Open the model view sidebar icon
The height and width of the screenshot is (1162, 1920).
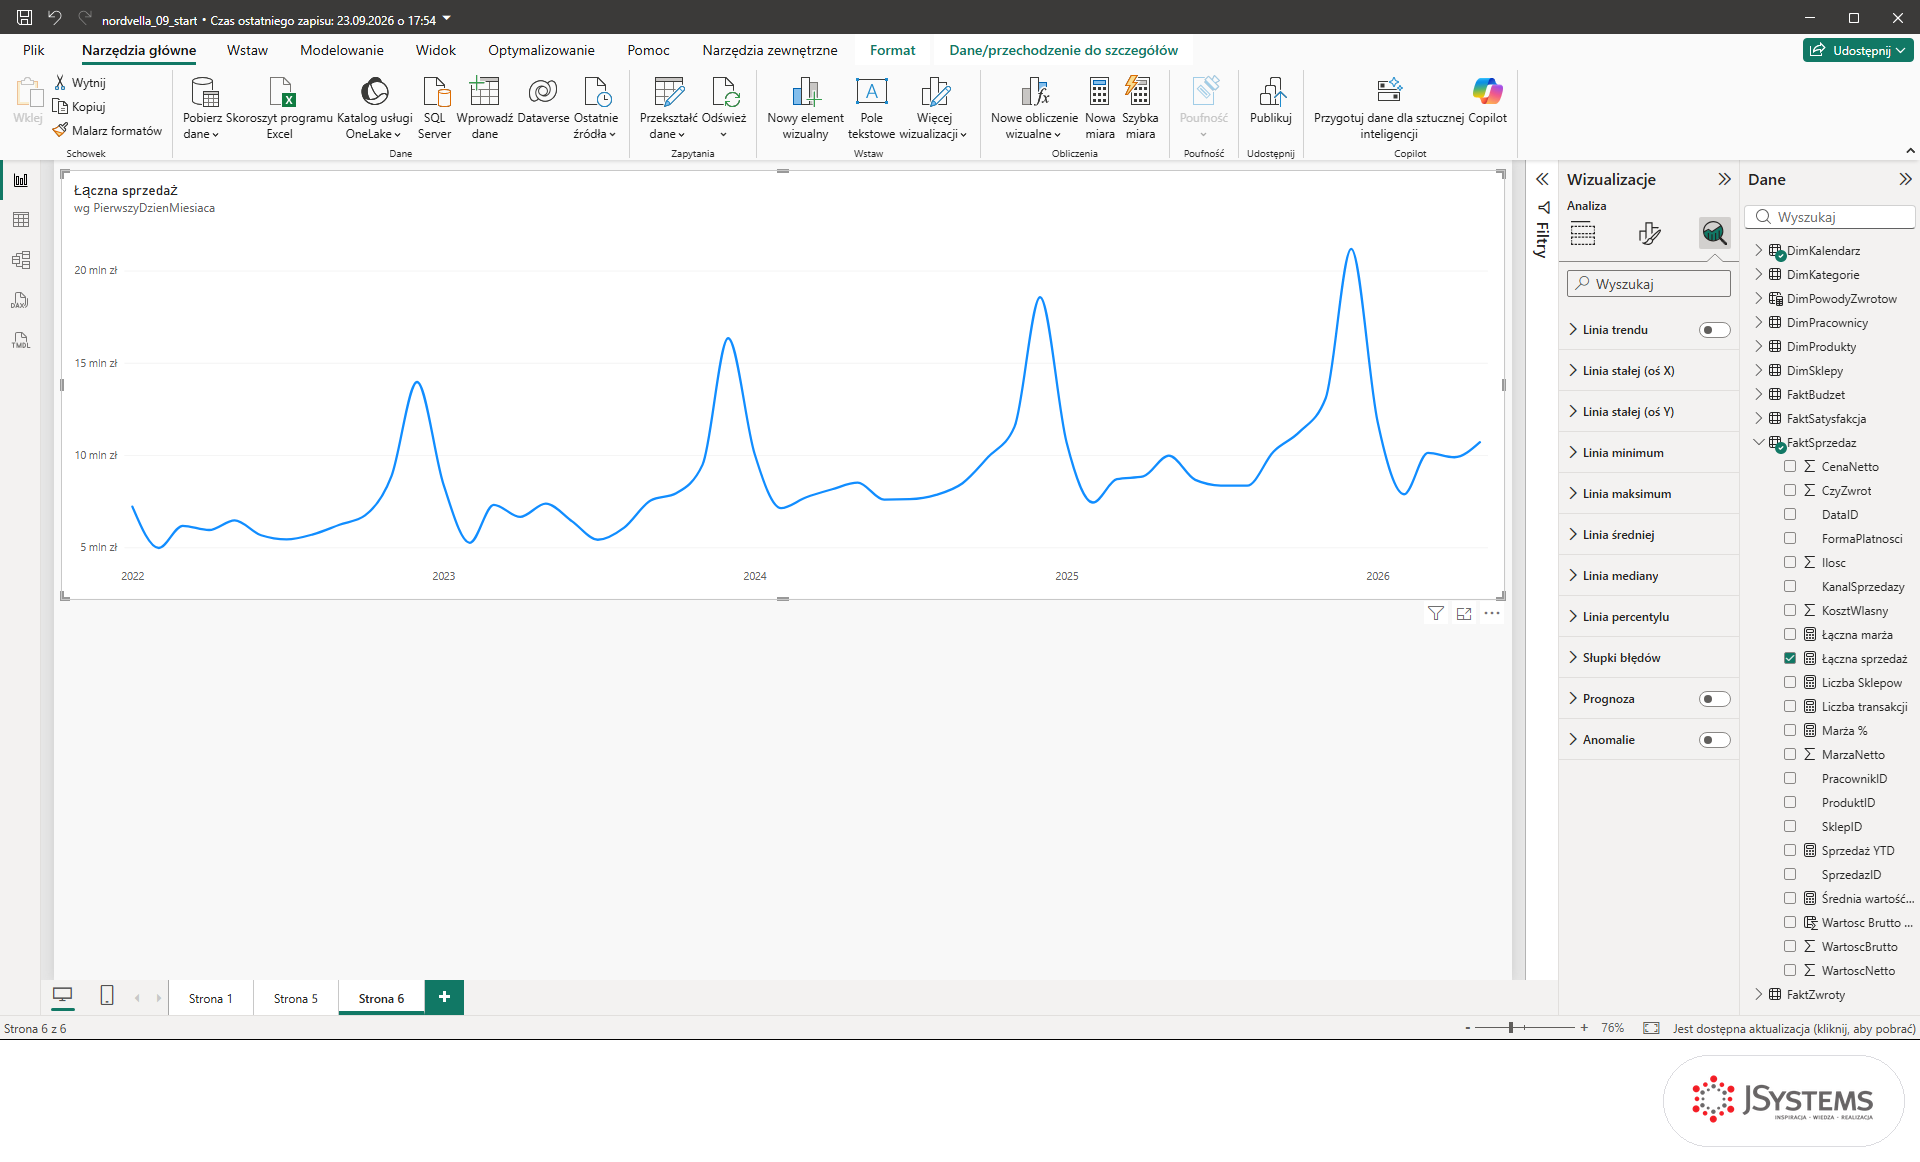21,260
